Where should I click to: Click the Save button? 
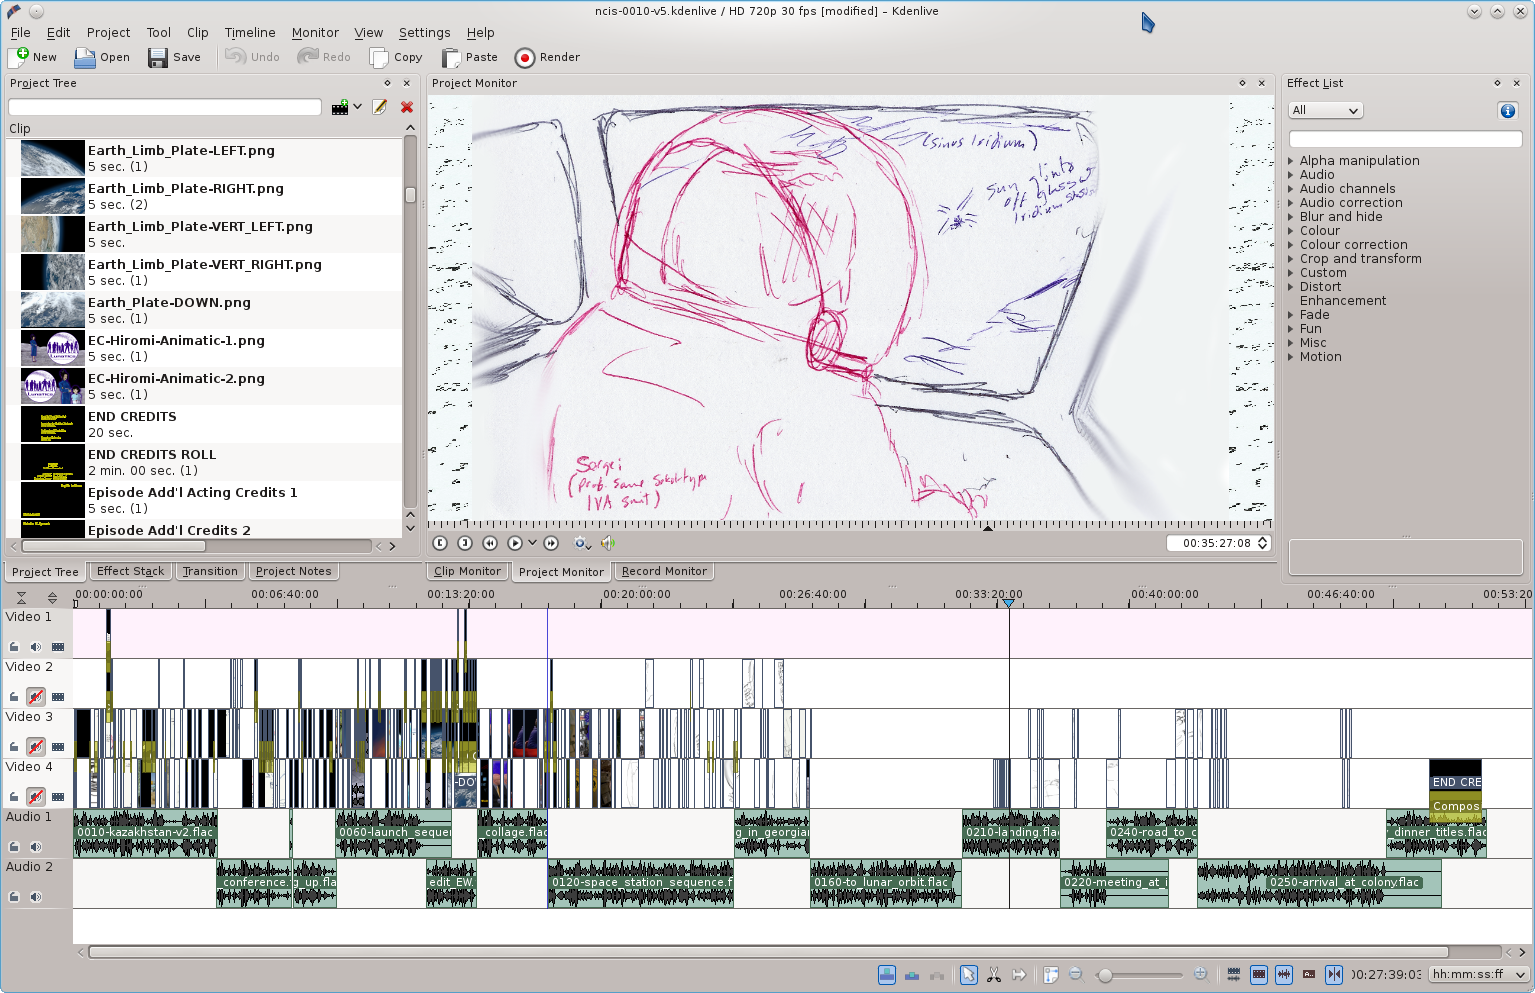click(x=174, y=57)
